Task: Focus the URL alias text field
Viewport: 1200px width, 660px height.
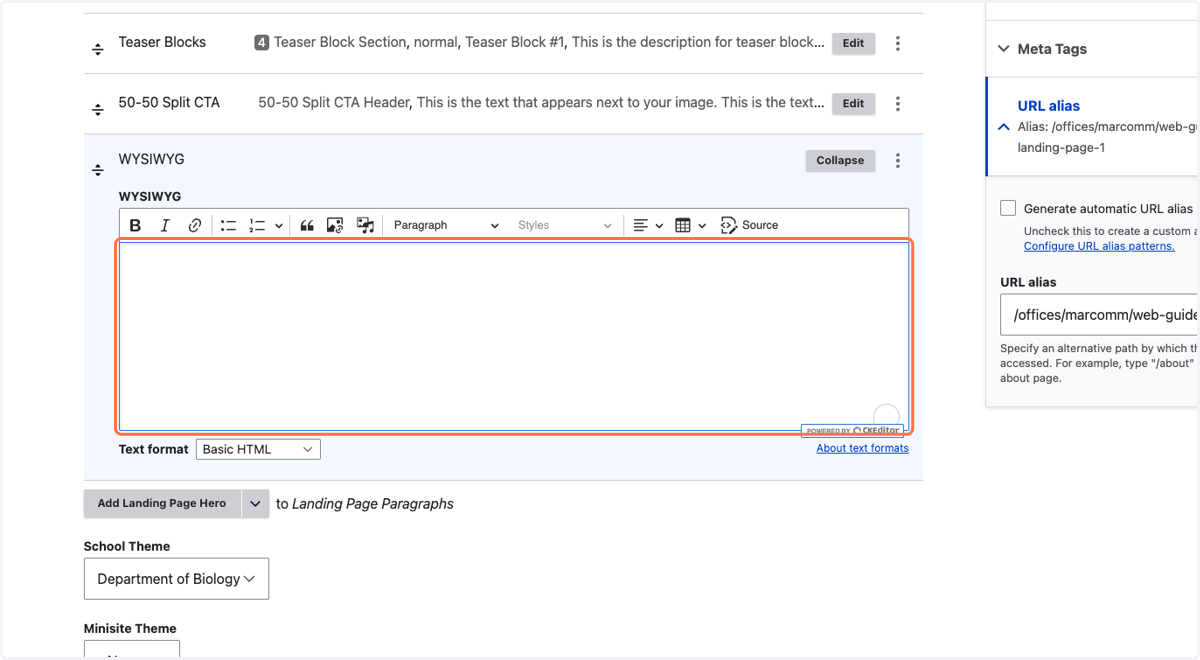Action: coord(1099,315)
